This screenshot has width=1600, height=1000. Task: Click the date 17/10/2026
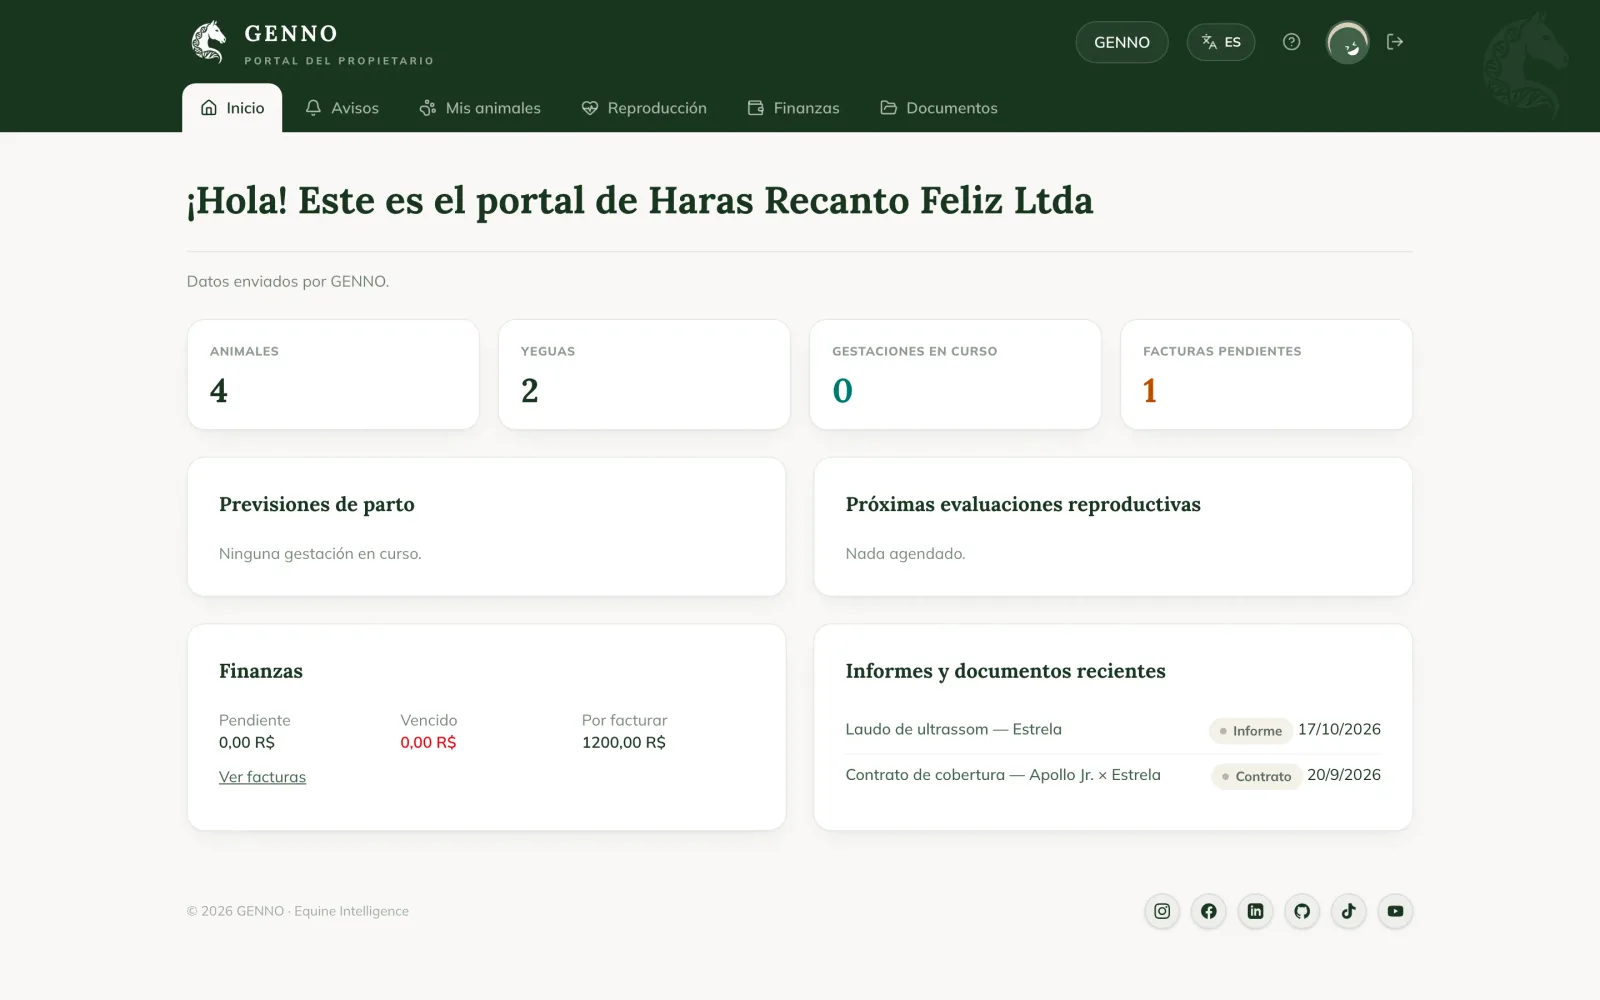pos(1339,730)
